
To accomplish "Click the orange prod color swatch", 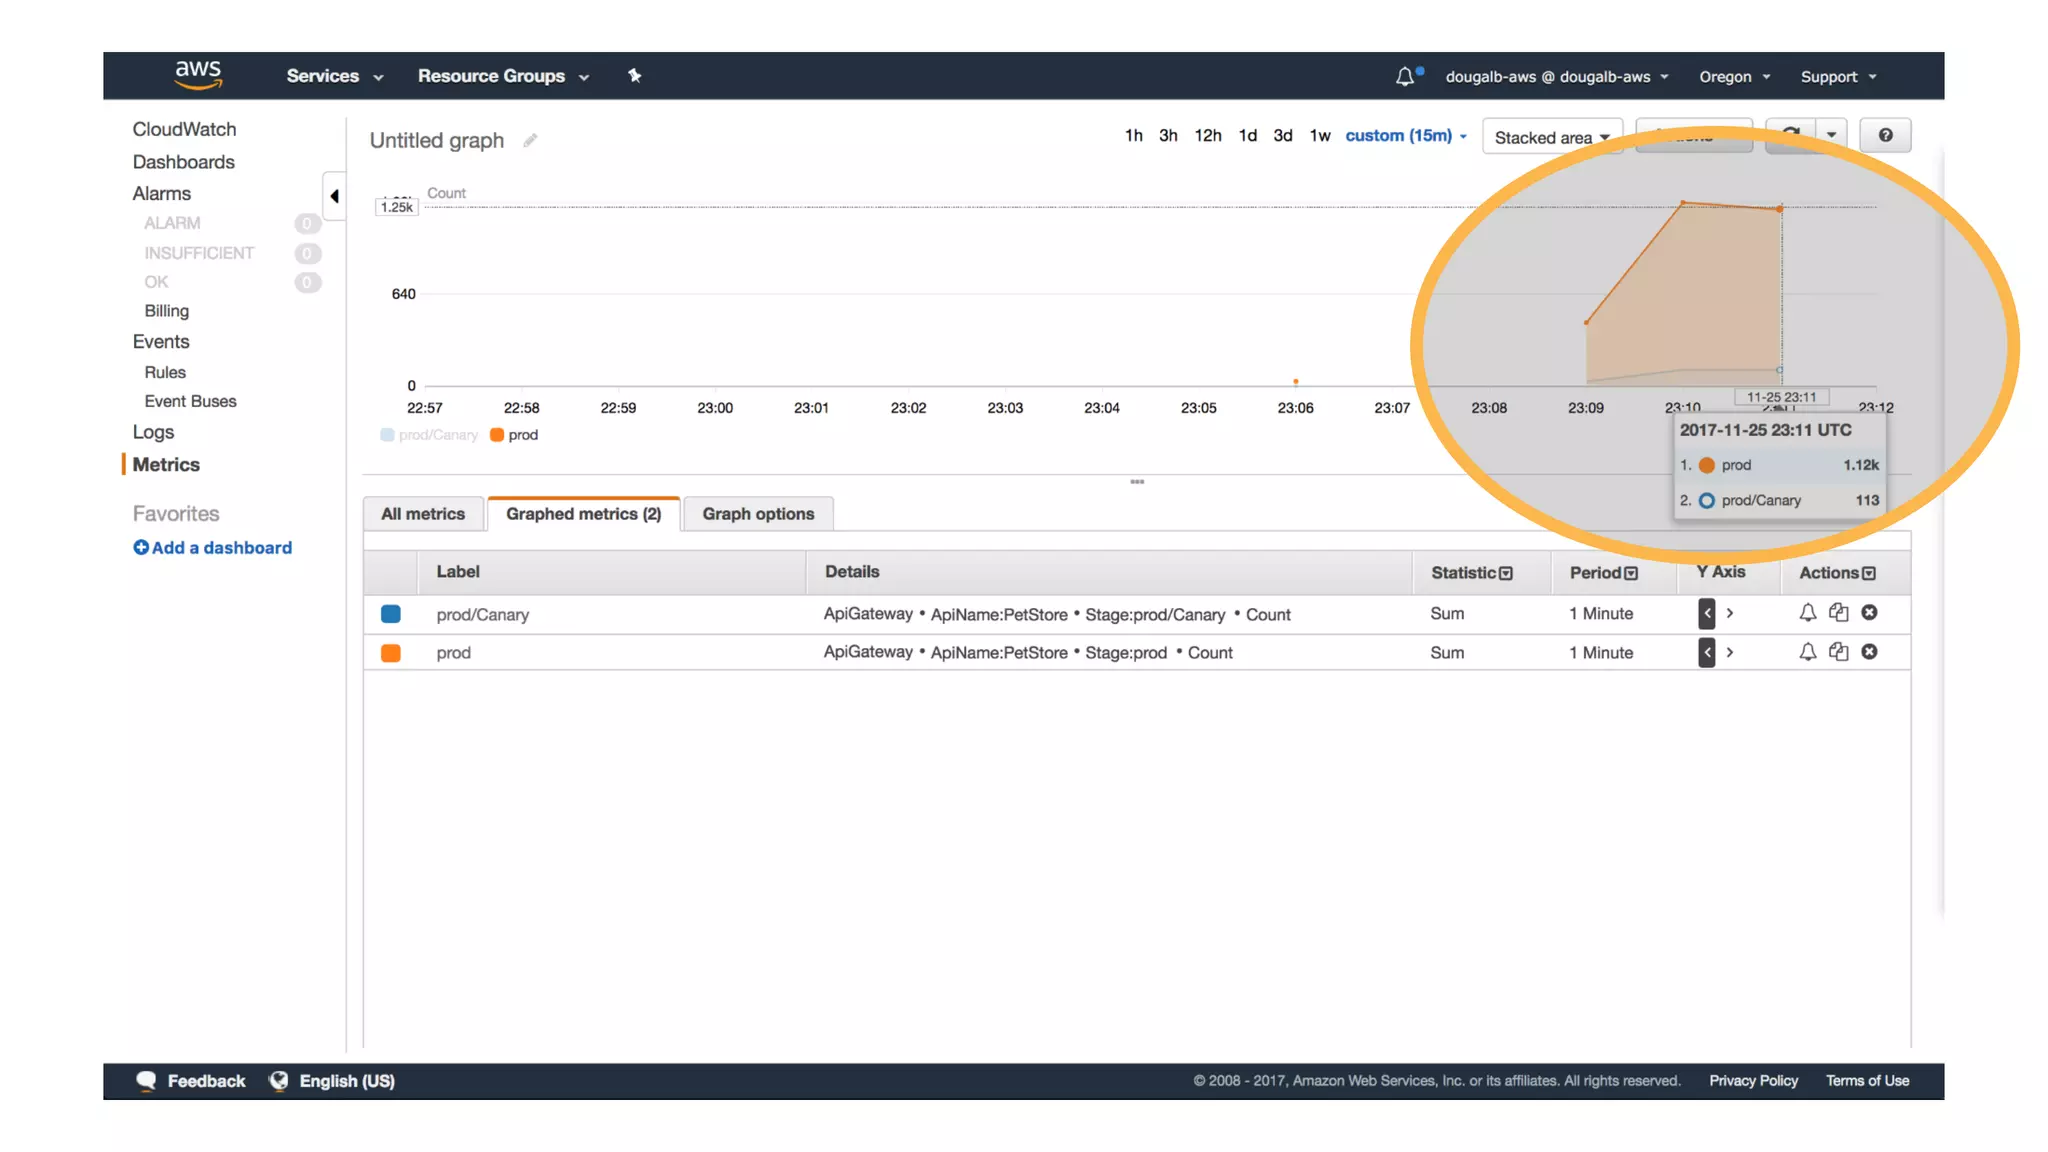I will [x=391, y=653].
